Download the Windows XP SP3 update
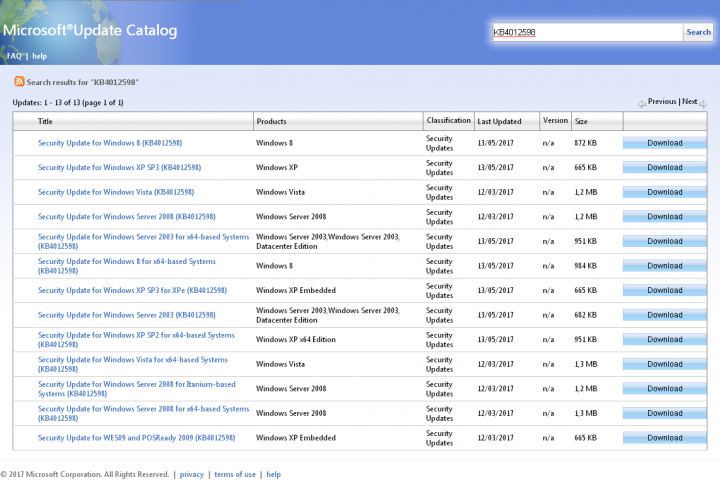This screenshot has width=720, height=482. point(664,168)
